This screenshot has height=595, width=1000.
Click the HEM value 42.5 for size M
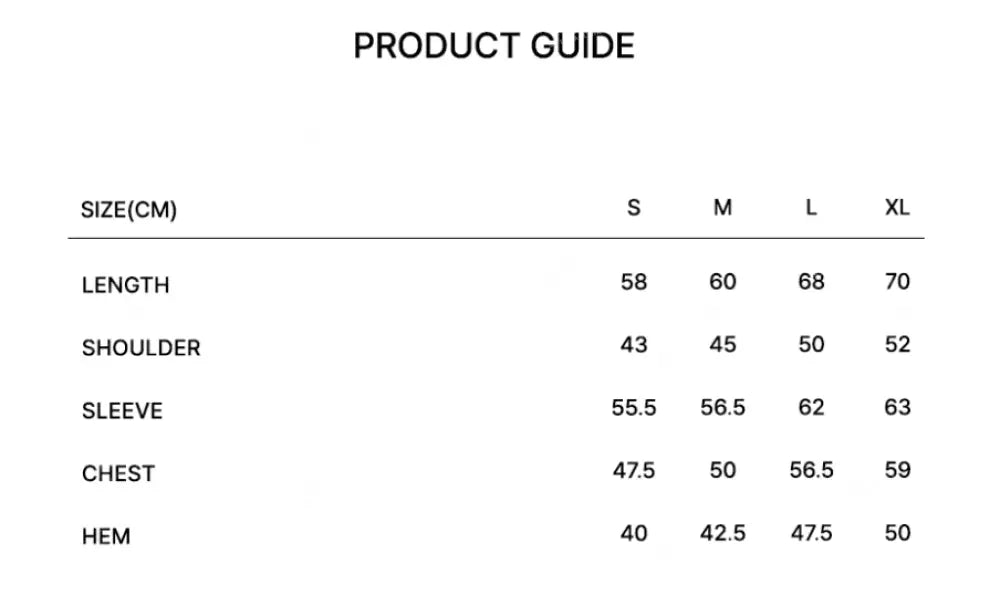[722, 533]
